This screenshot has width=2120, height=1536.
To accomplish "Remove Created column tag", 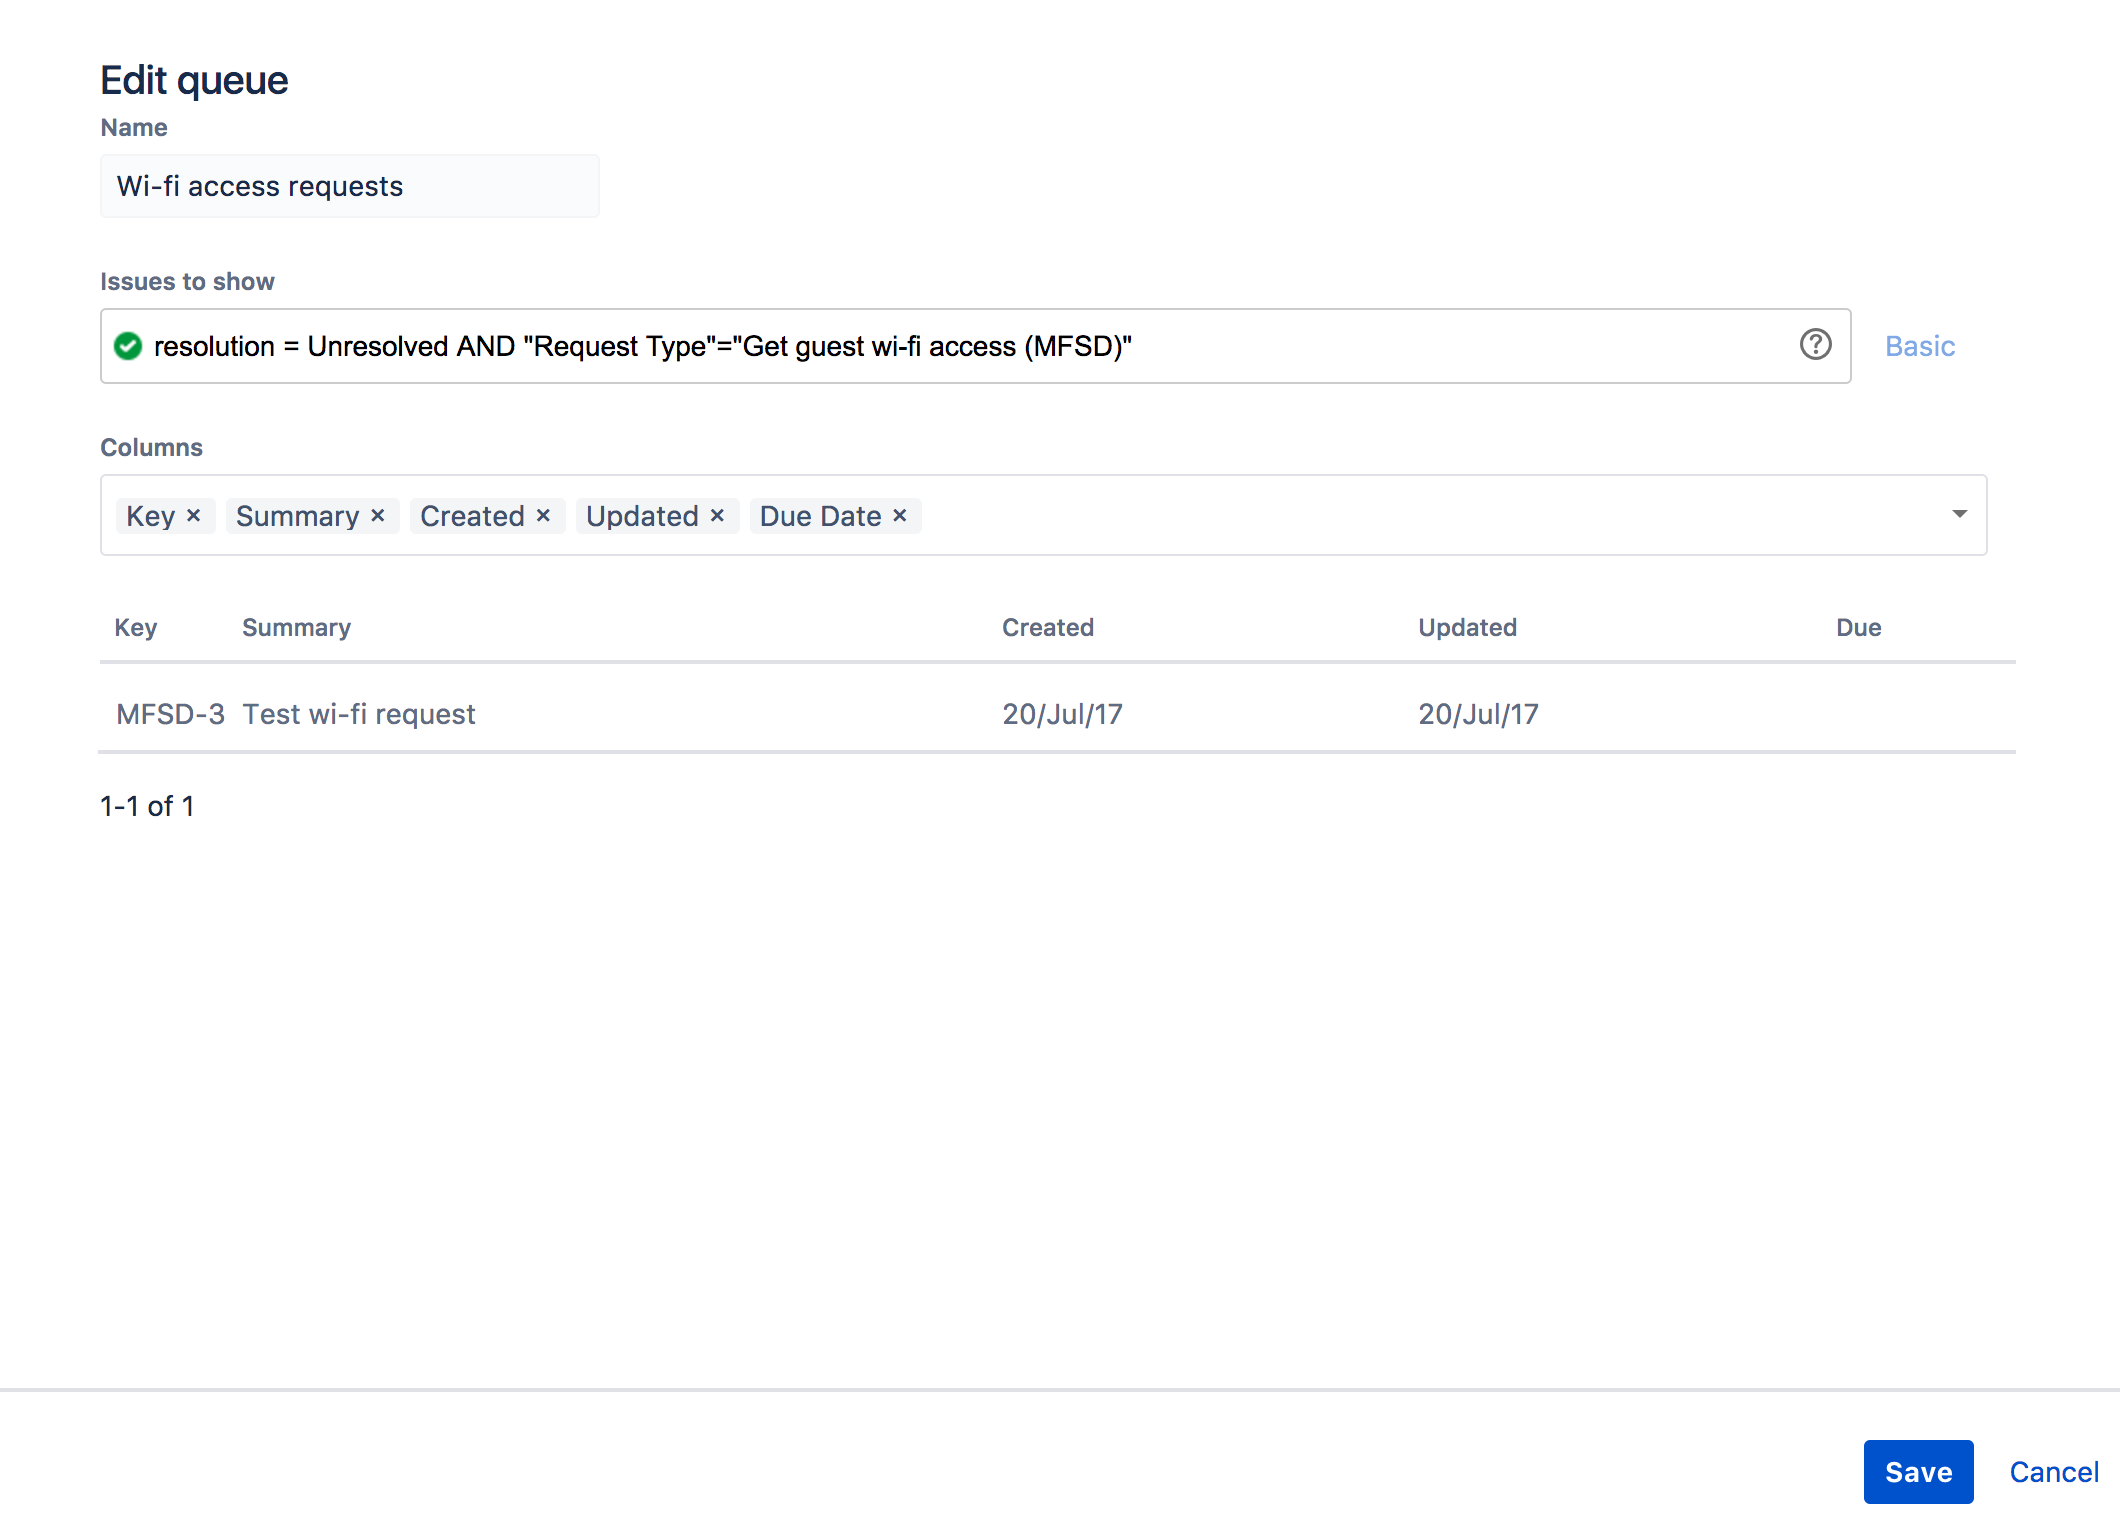I will (x=545, y=515).
